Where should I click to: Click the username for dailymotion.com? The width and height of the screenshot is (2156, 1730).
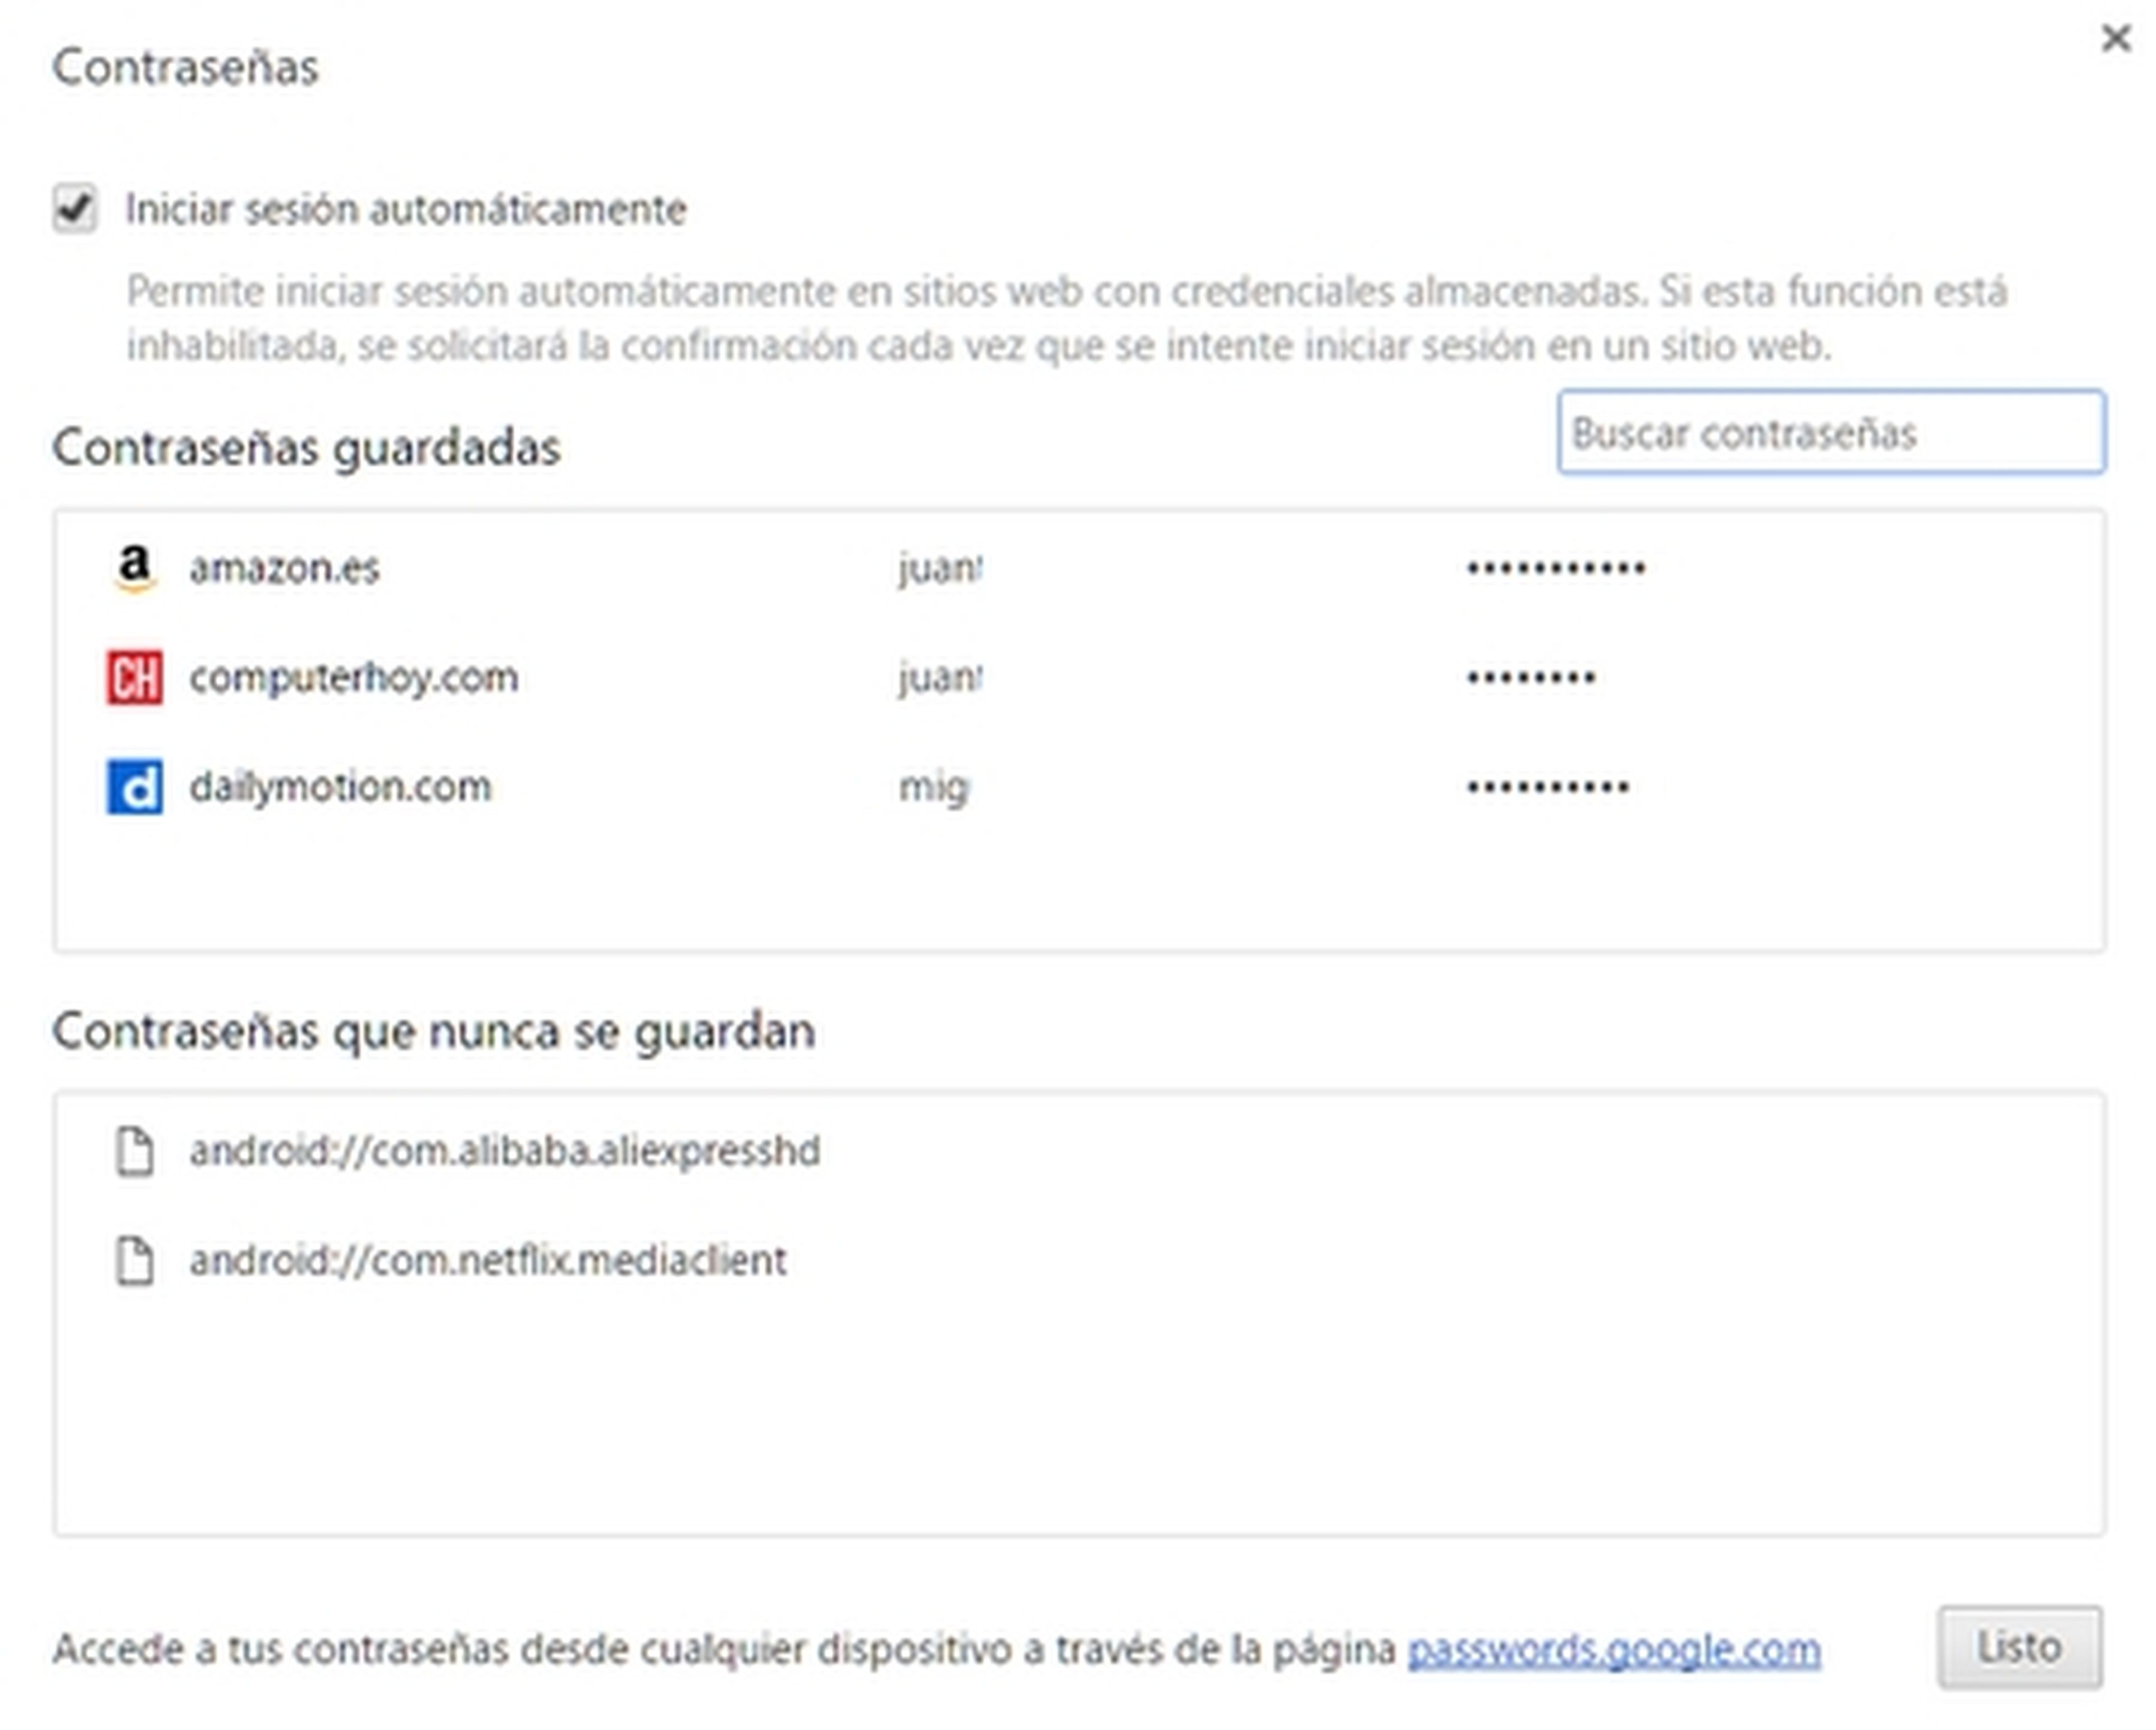click(933, 788)
